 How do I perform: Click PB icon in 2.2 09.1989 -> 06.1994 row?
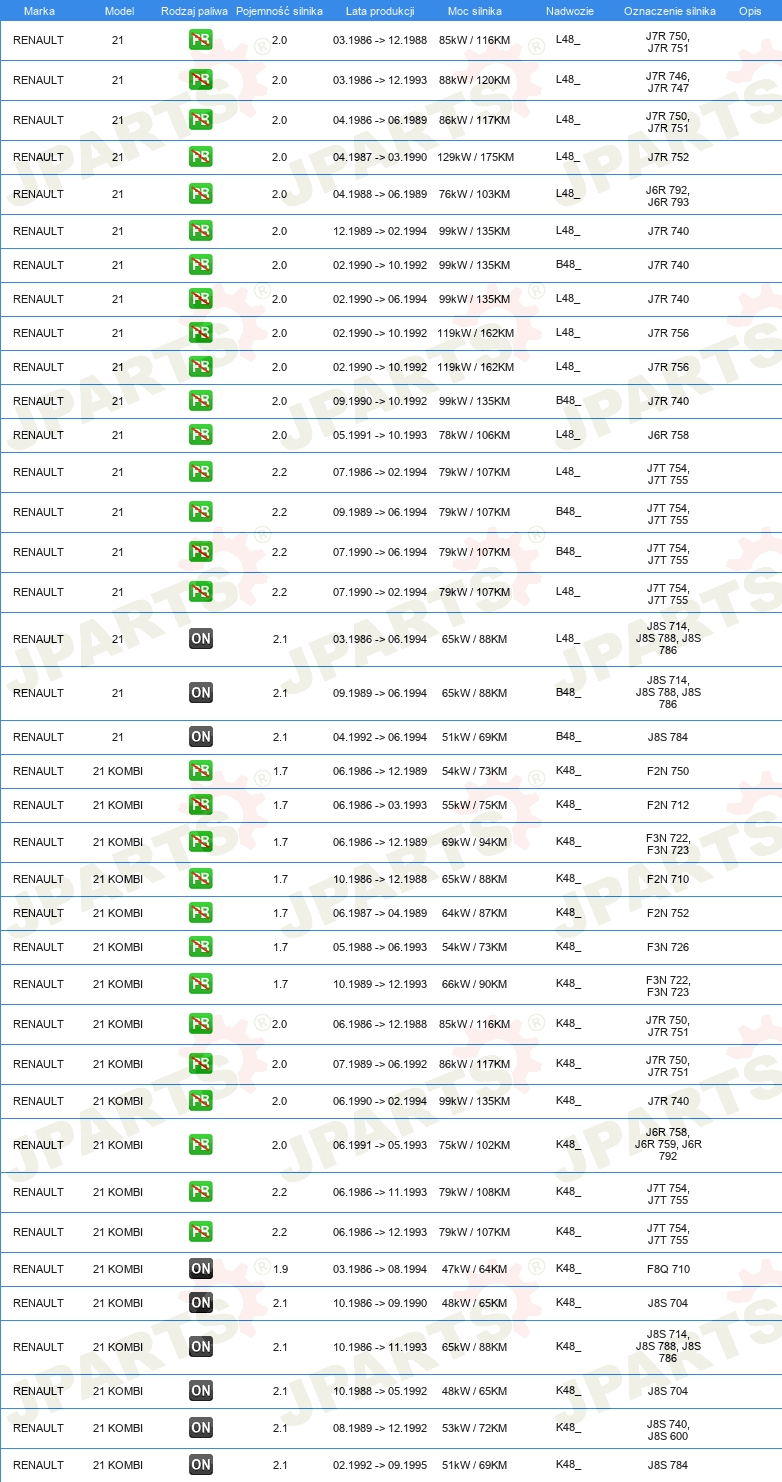pyautogui.click(x=201, y=512)
